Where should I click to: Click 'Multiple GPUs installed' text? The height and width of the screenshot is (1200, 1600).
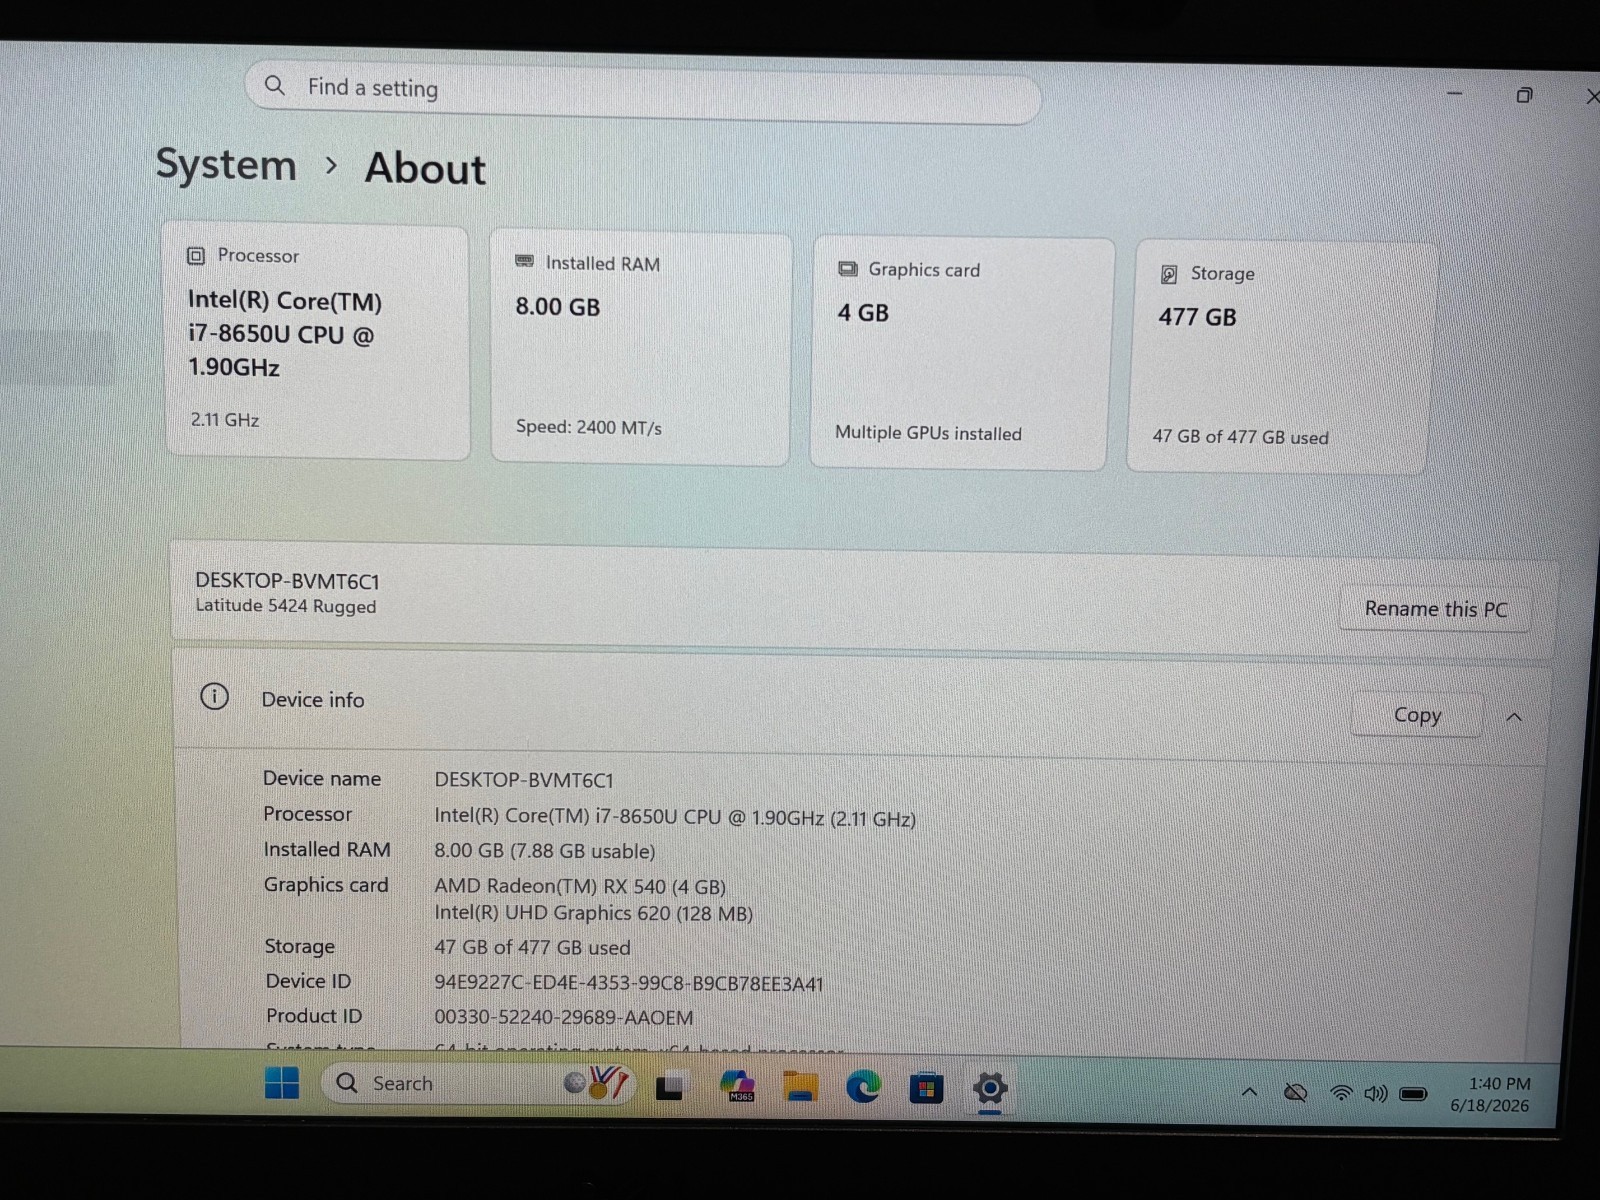928,433
